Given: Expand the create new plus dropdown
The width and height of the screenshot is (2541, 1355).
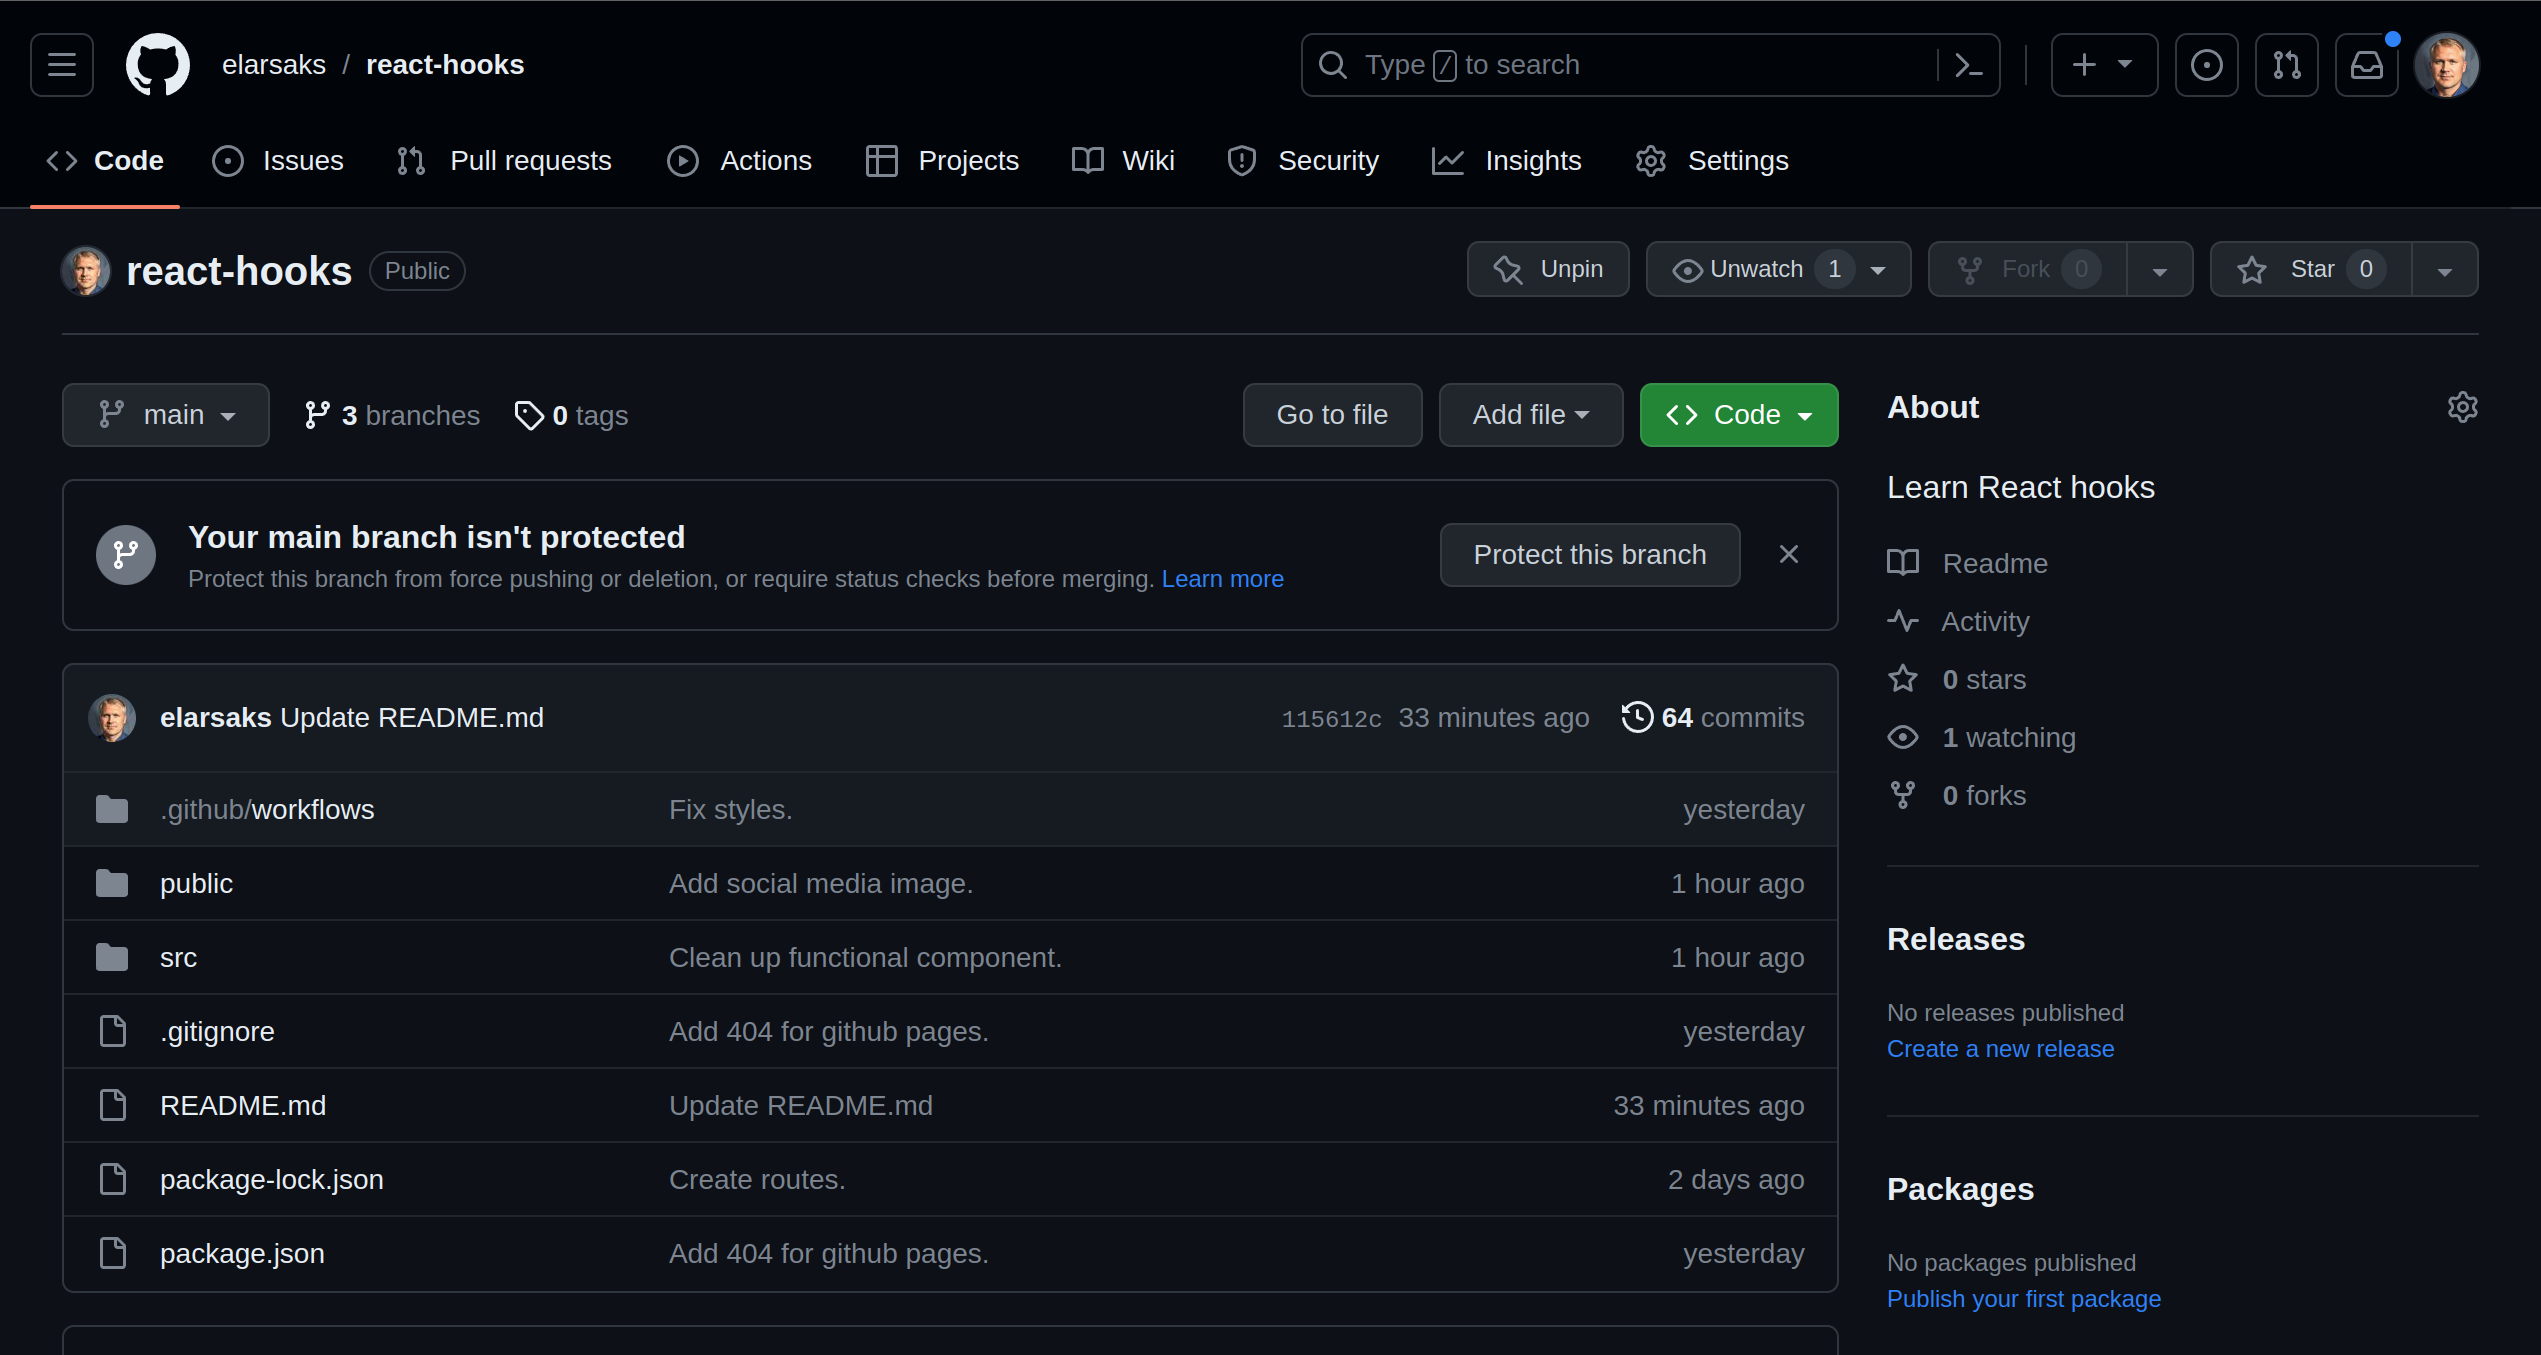Looking at the screenshot, I should click(x=2105, y=65).
